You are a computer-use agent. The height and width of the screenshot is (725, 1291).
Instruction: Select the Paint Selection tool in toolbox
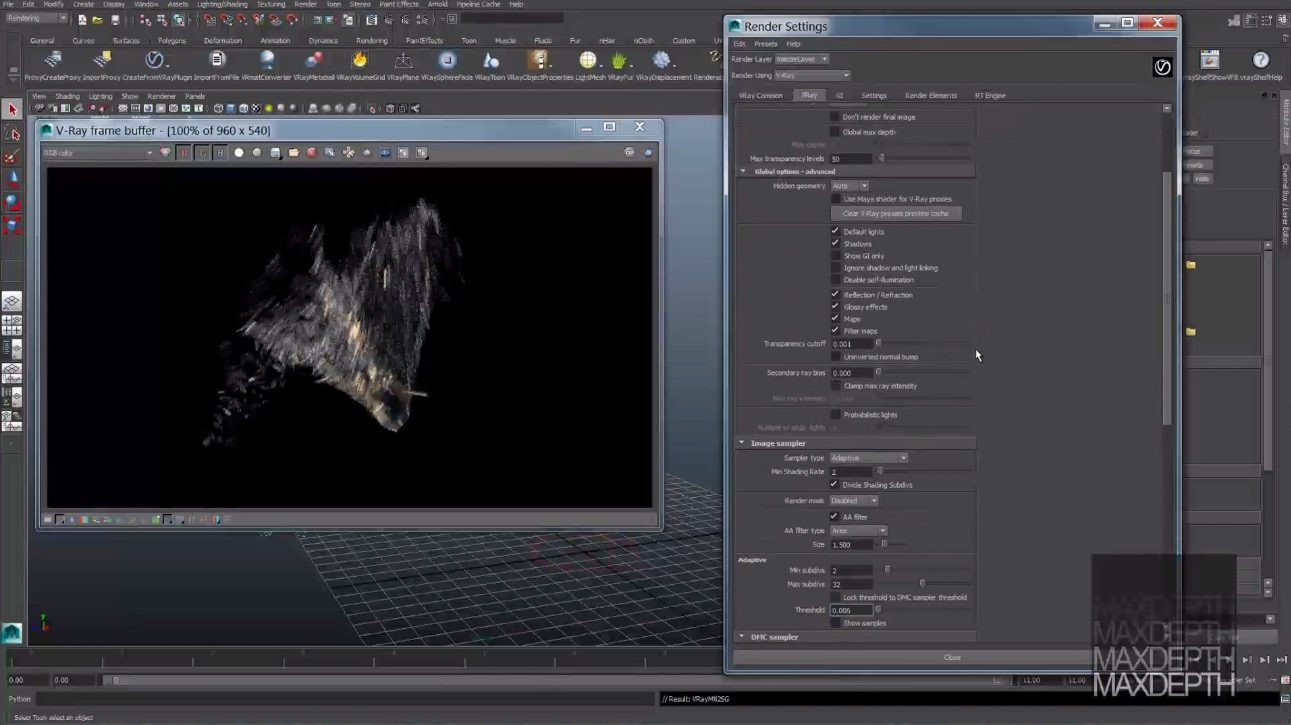(x=12, y=157)
